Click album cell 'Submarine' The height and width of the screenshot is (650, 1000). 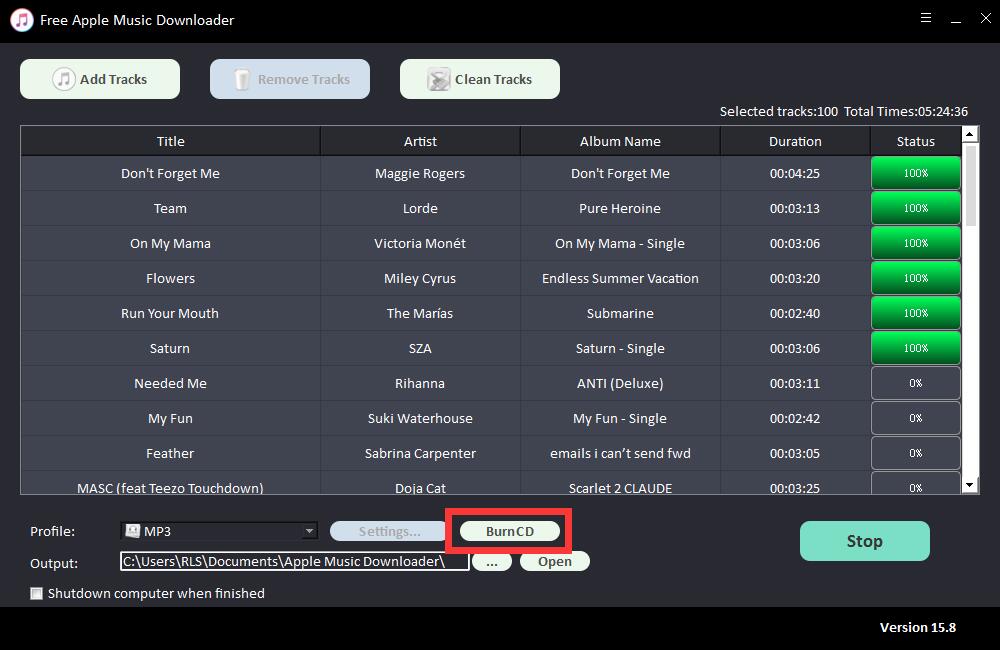[620, 314]
